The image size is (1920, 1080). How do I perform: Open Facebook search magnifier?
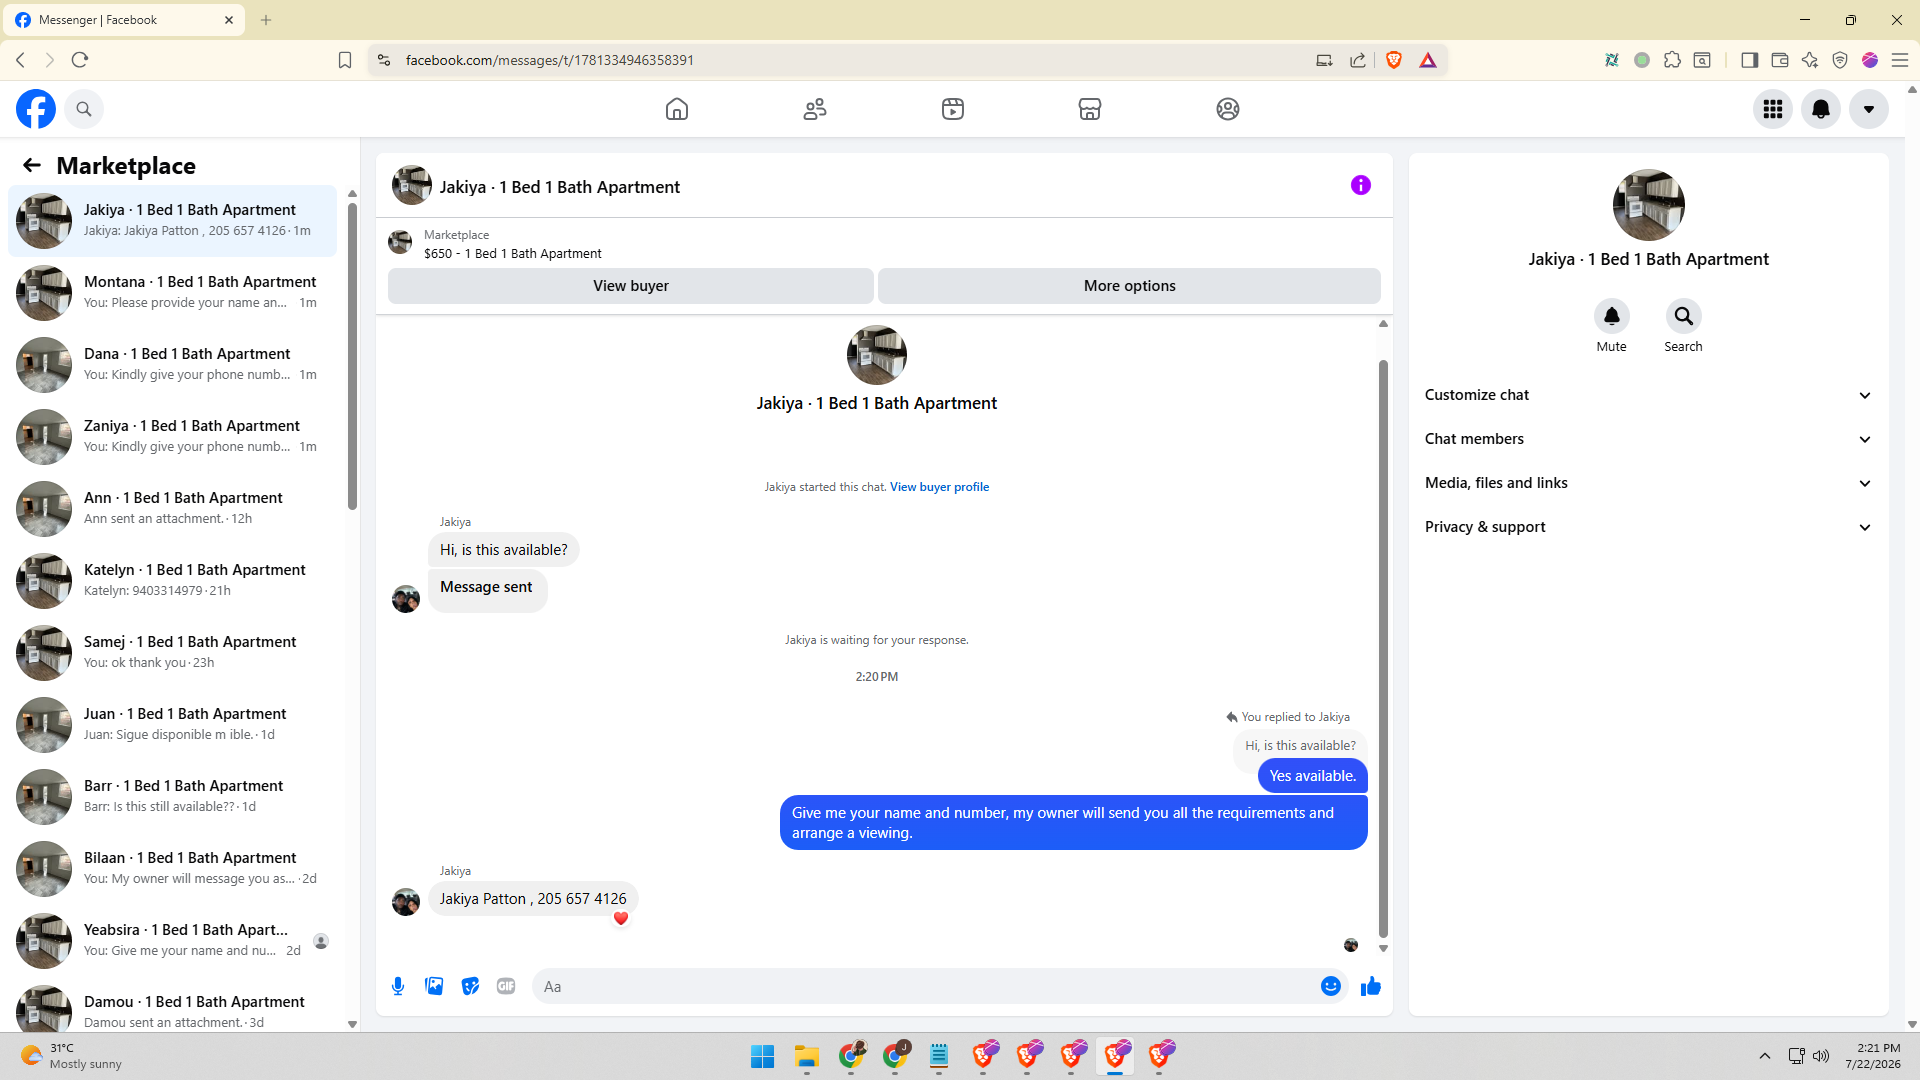point(84,109)
